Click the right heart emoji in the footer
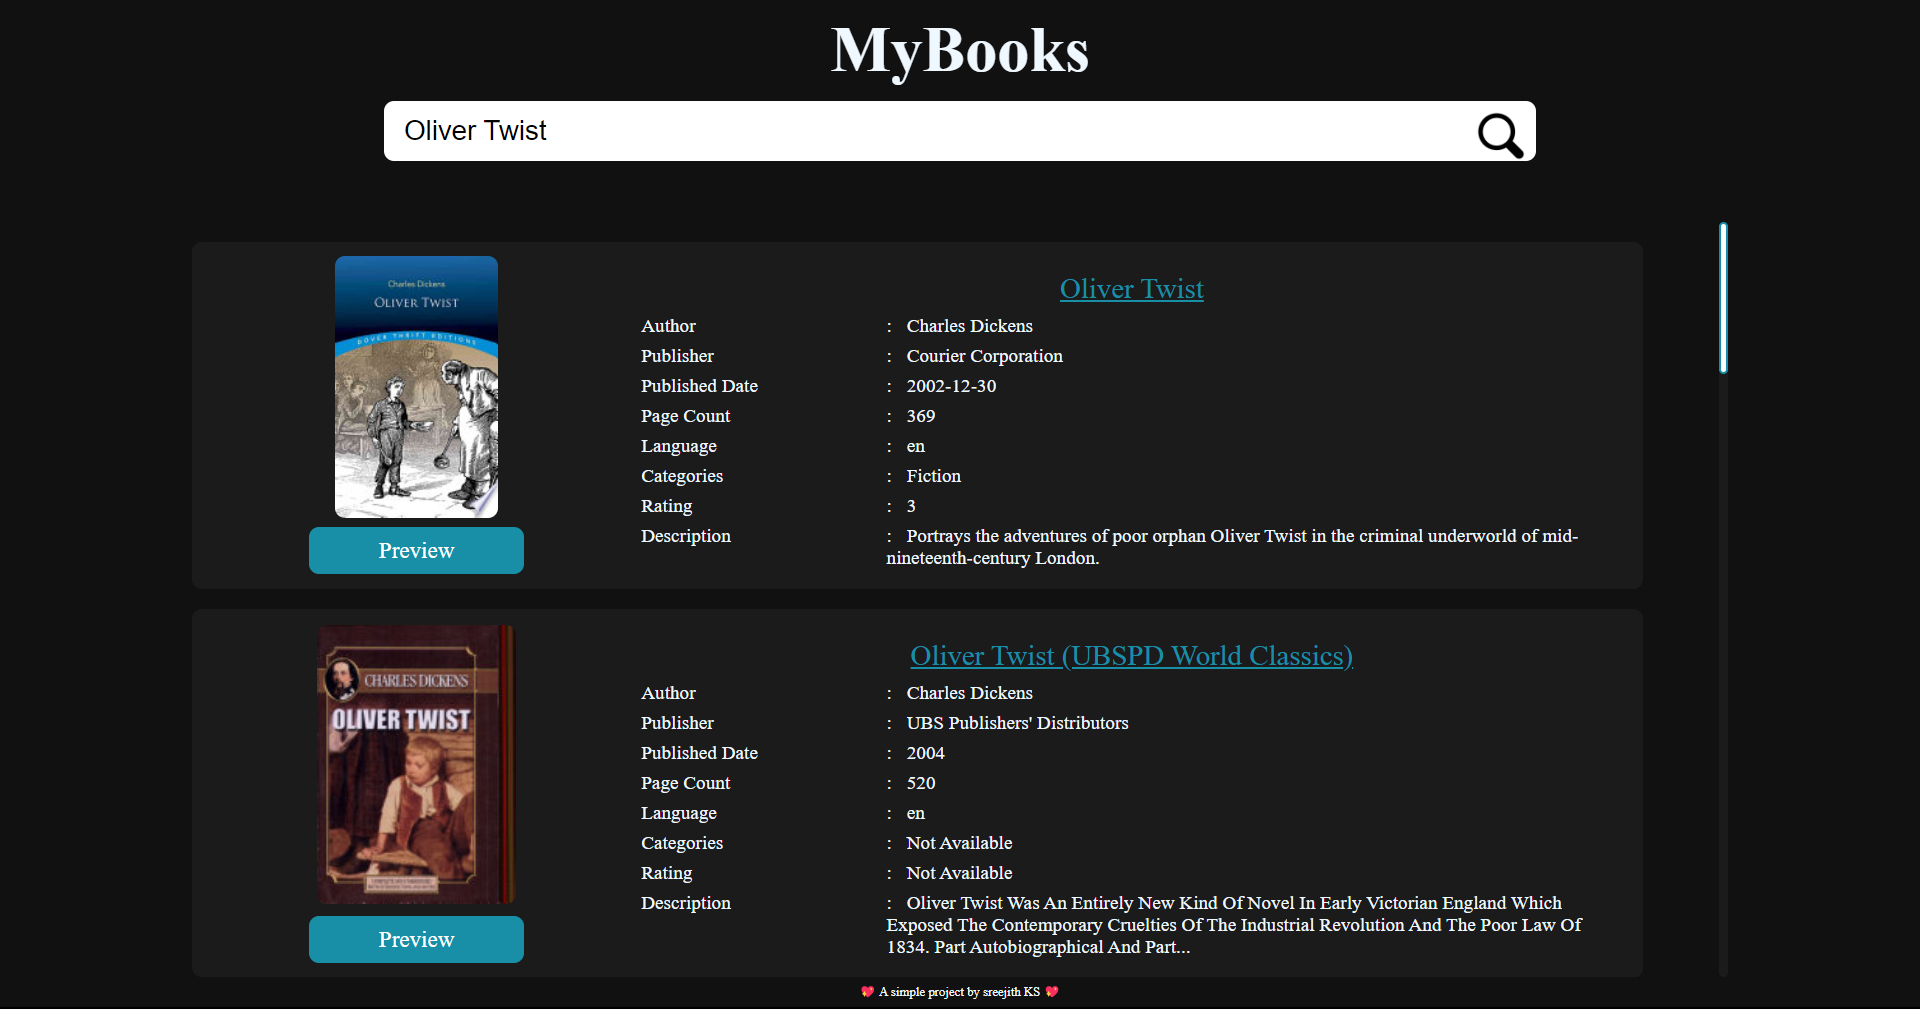 (x=1051, y=992)
